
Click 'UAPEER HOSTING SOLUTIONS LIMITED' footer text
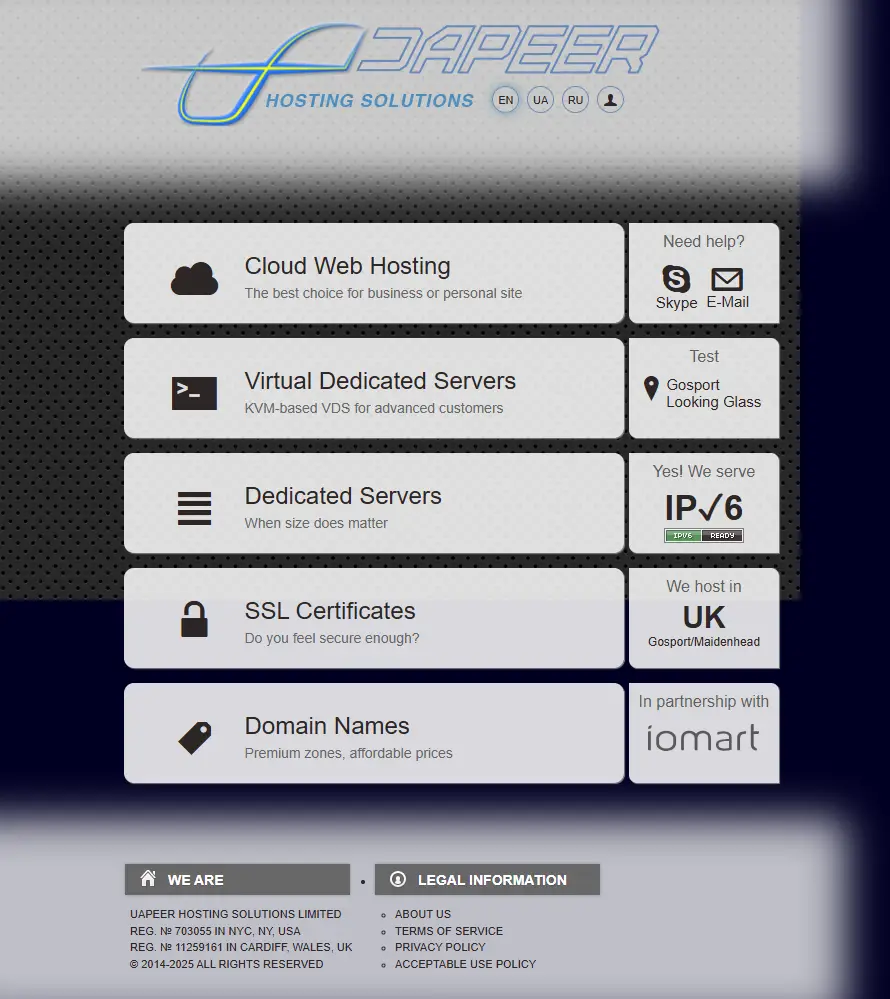coord(236,914)
